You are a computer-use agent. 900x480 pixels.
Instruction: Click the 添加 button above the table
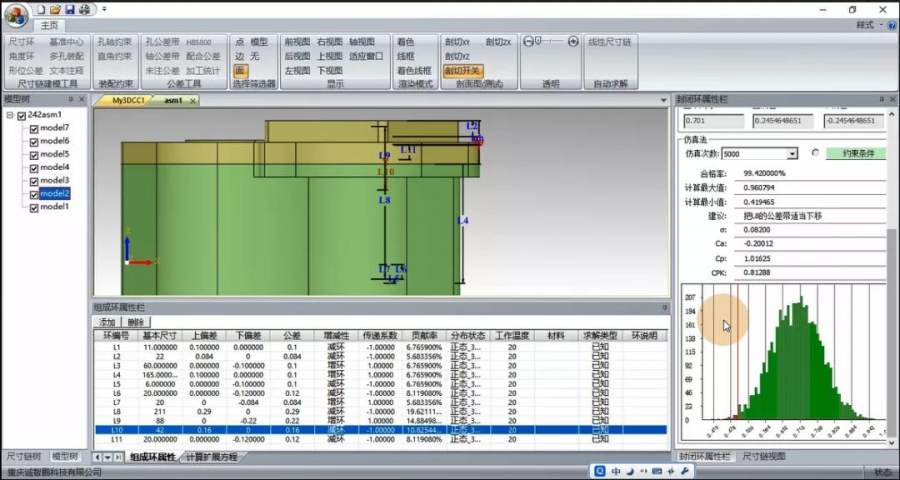pyautogui.click(x=108, y=322)
